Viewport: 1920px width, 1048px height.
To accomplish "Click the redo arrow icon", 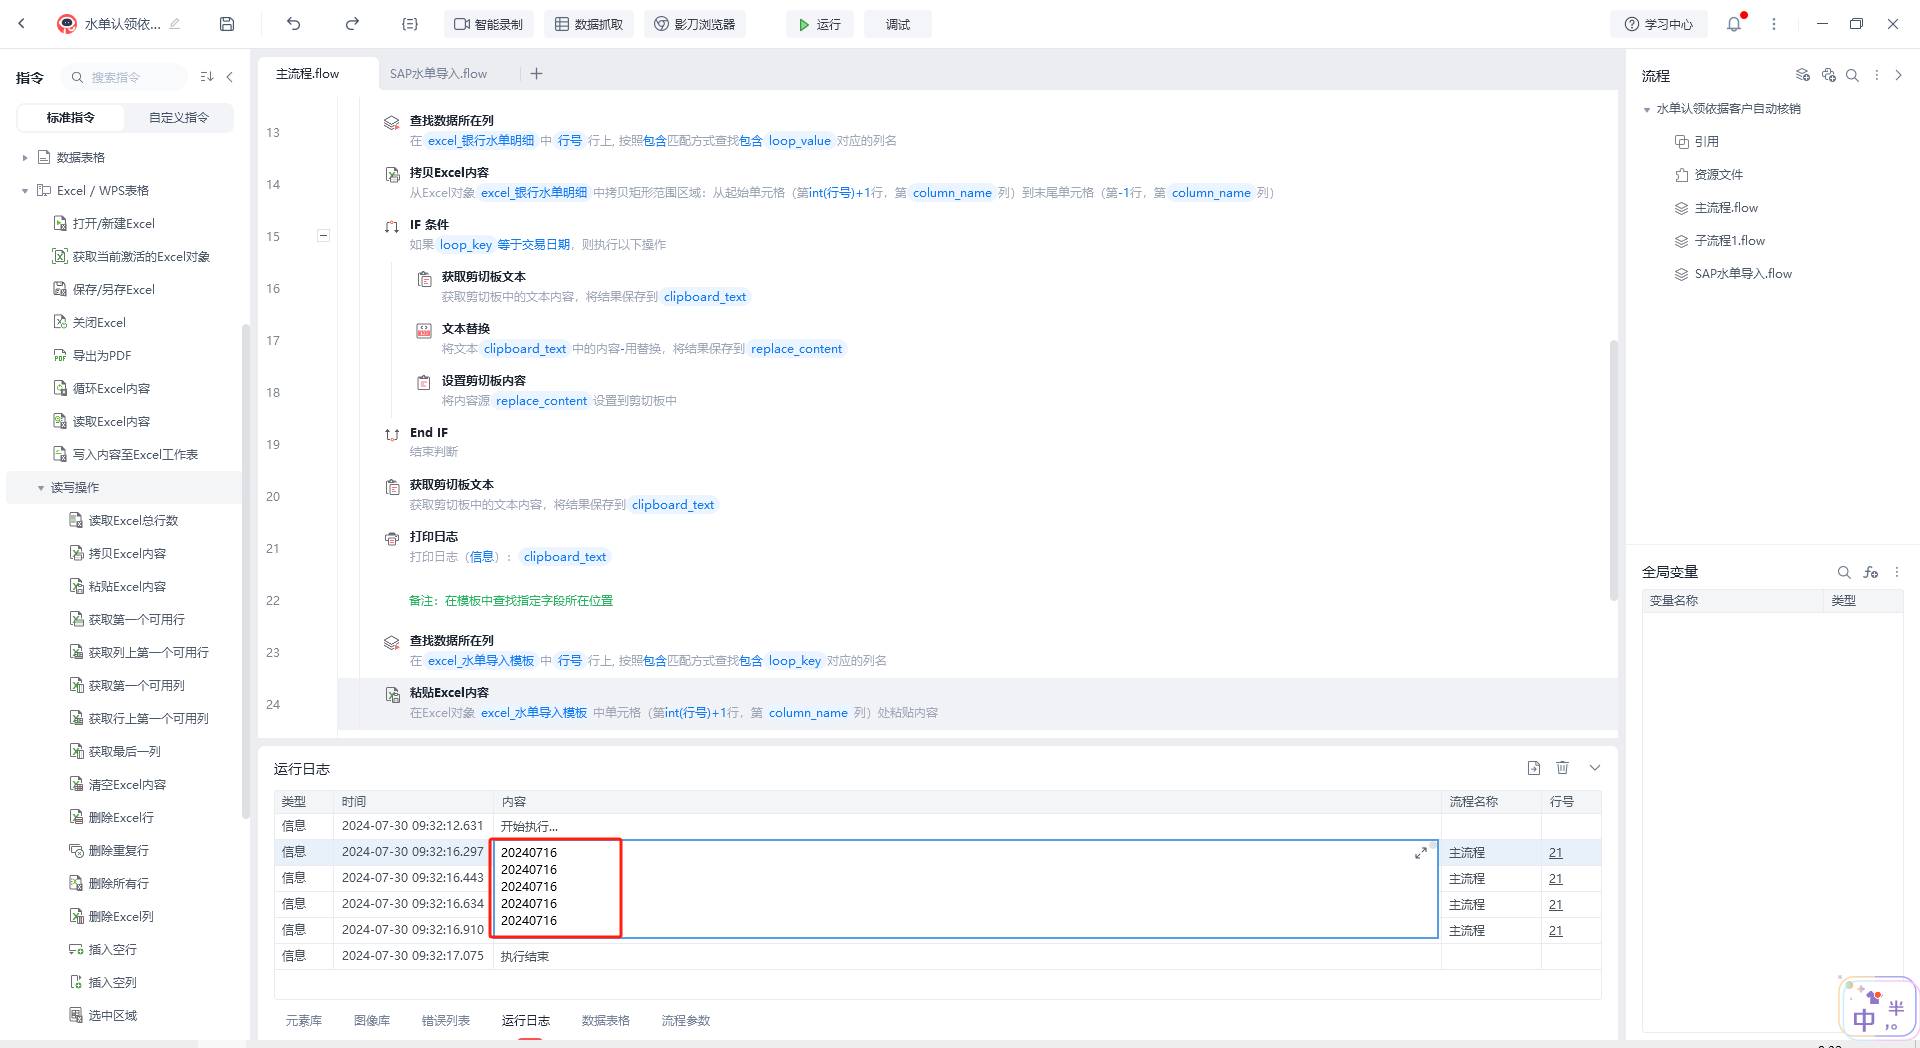I will (352, 24).
